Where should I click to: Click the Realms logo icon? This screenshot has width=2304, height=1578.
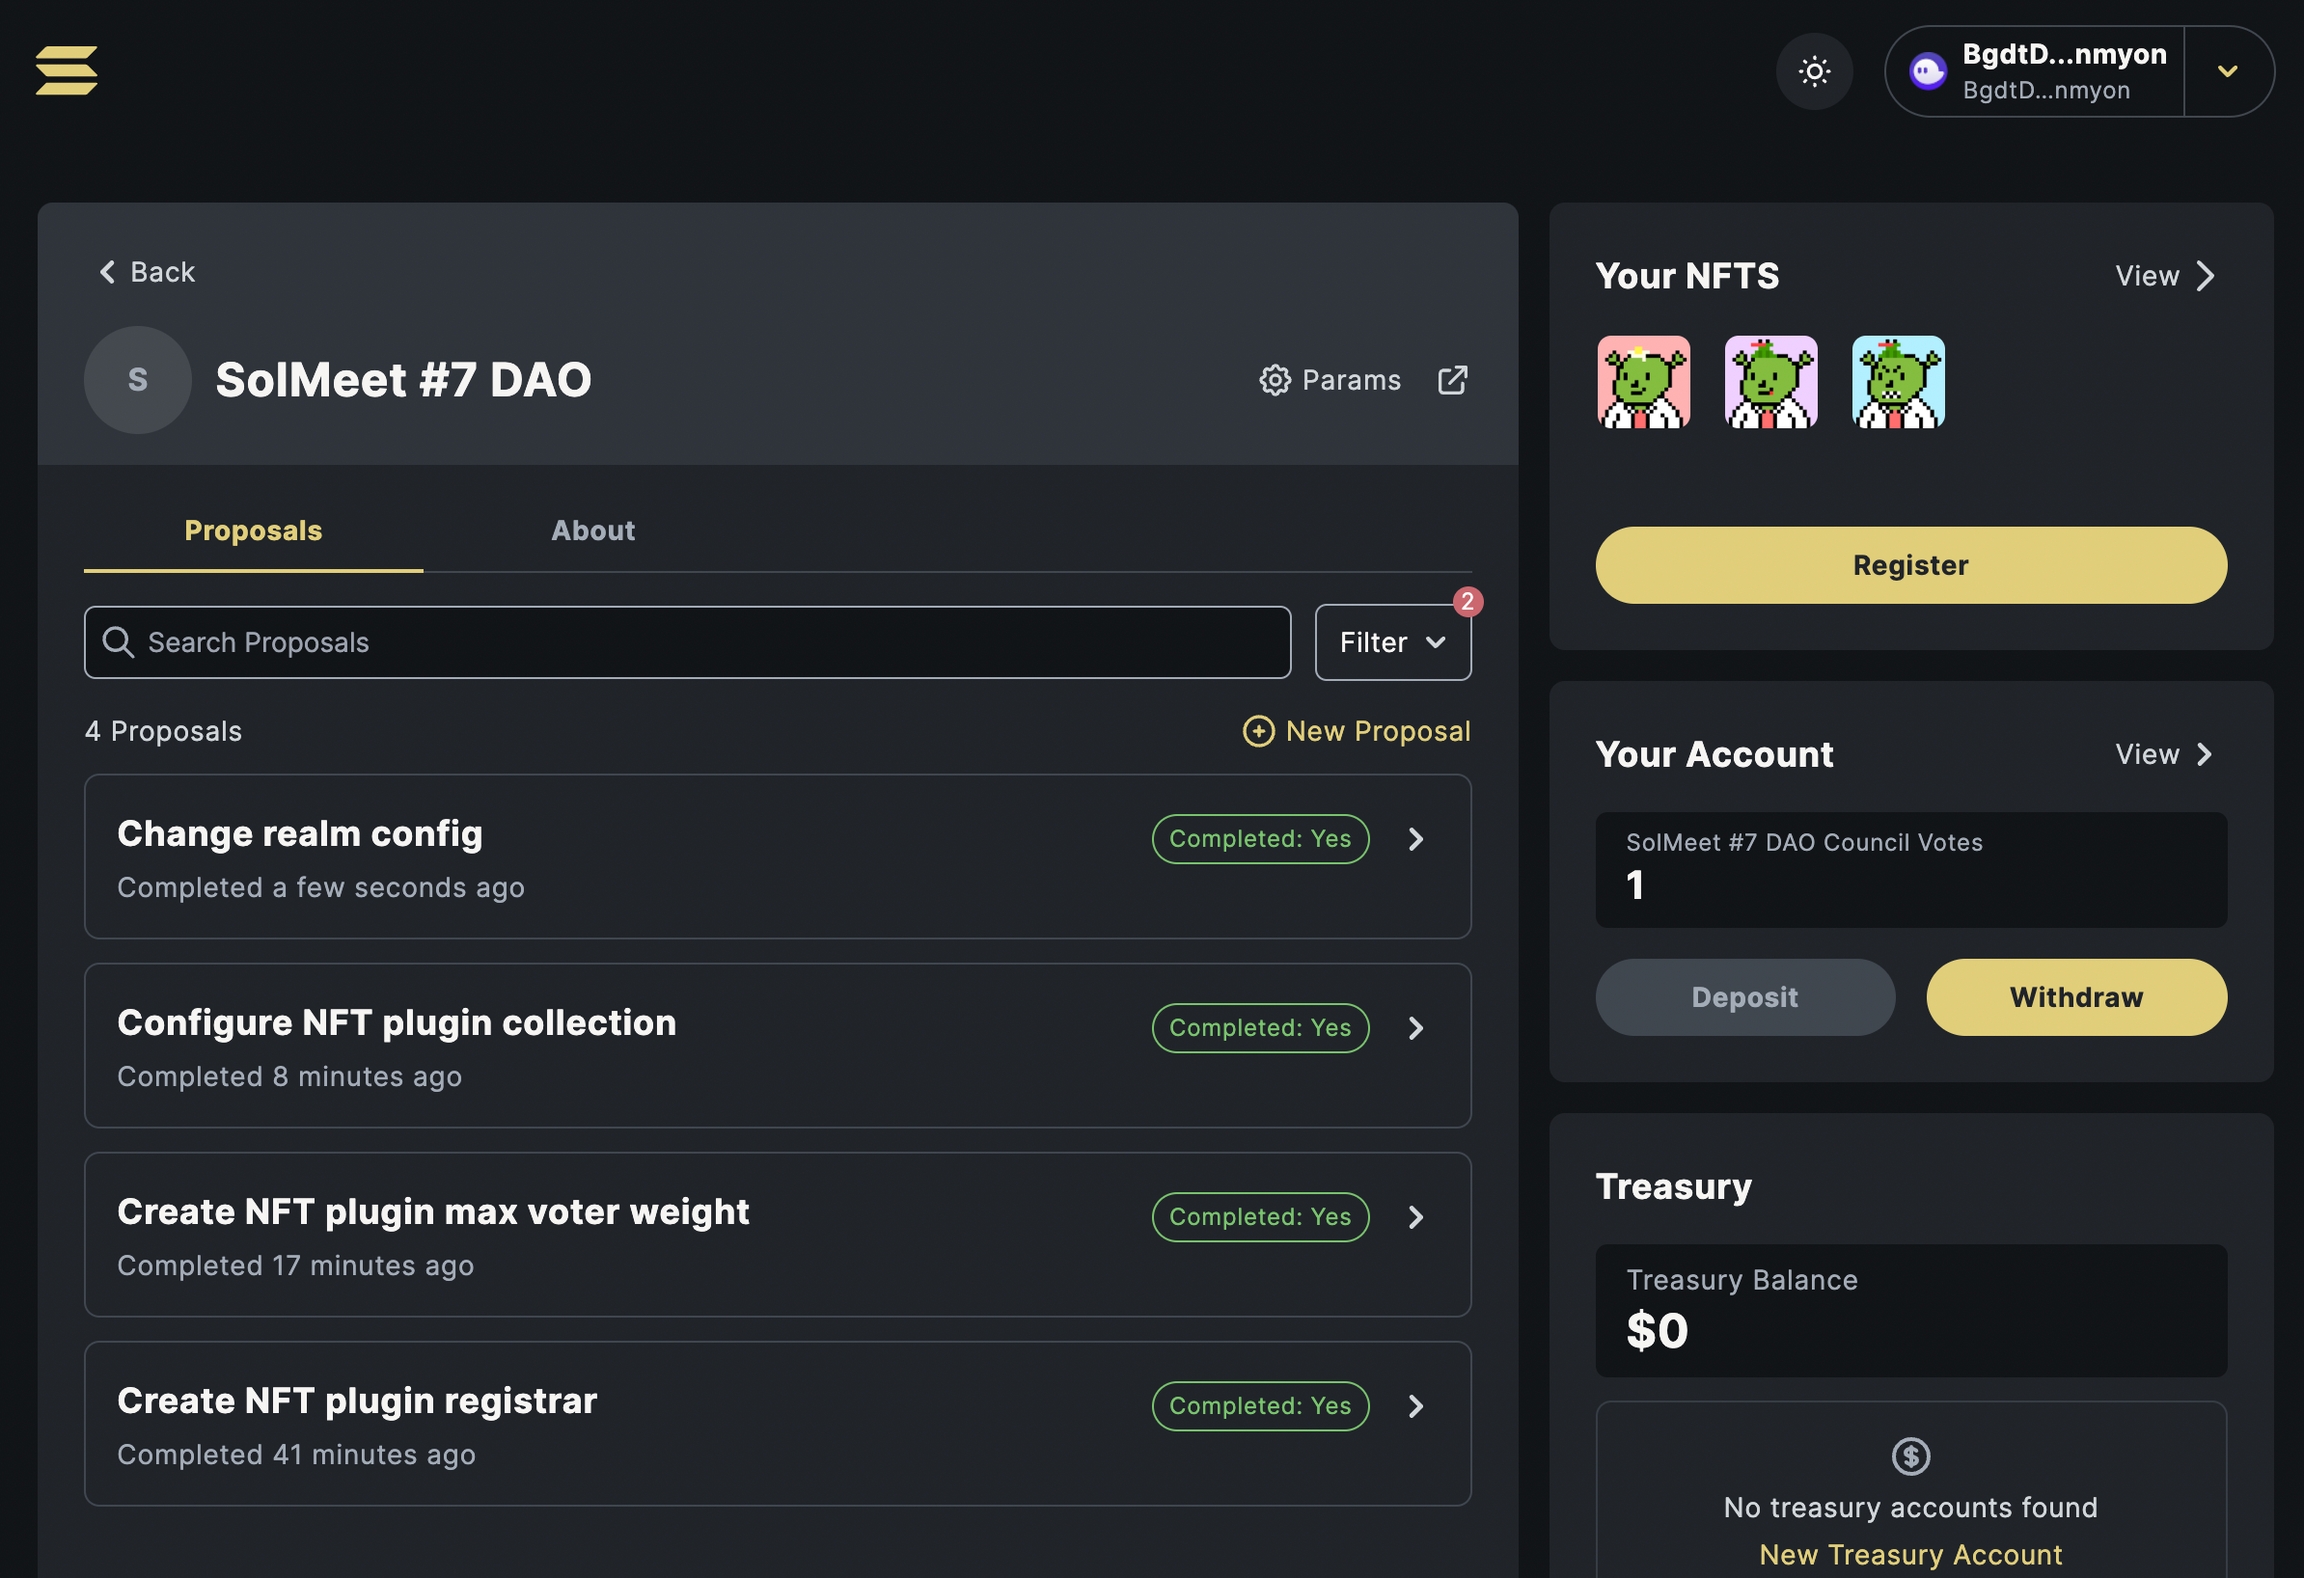click(x=66, y=70)
